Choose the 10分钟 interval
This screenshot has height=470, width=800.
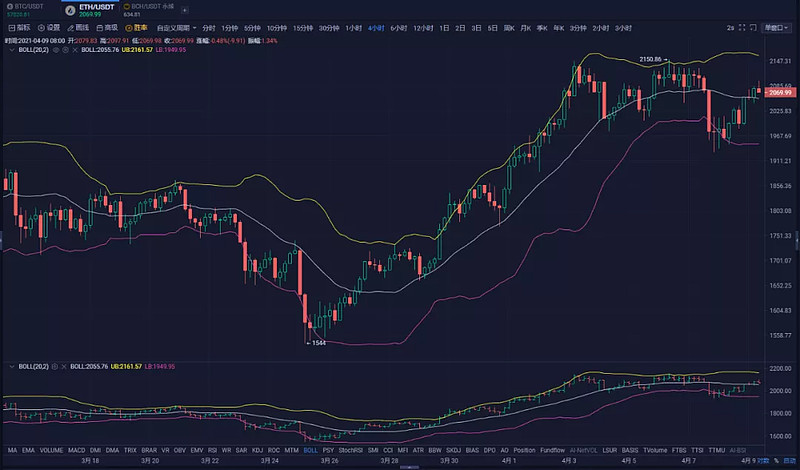[277, 28]
